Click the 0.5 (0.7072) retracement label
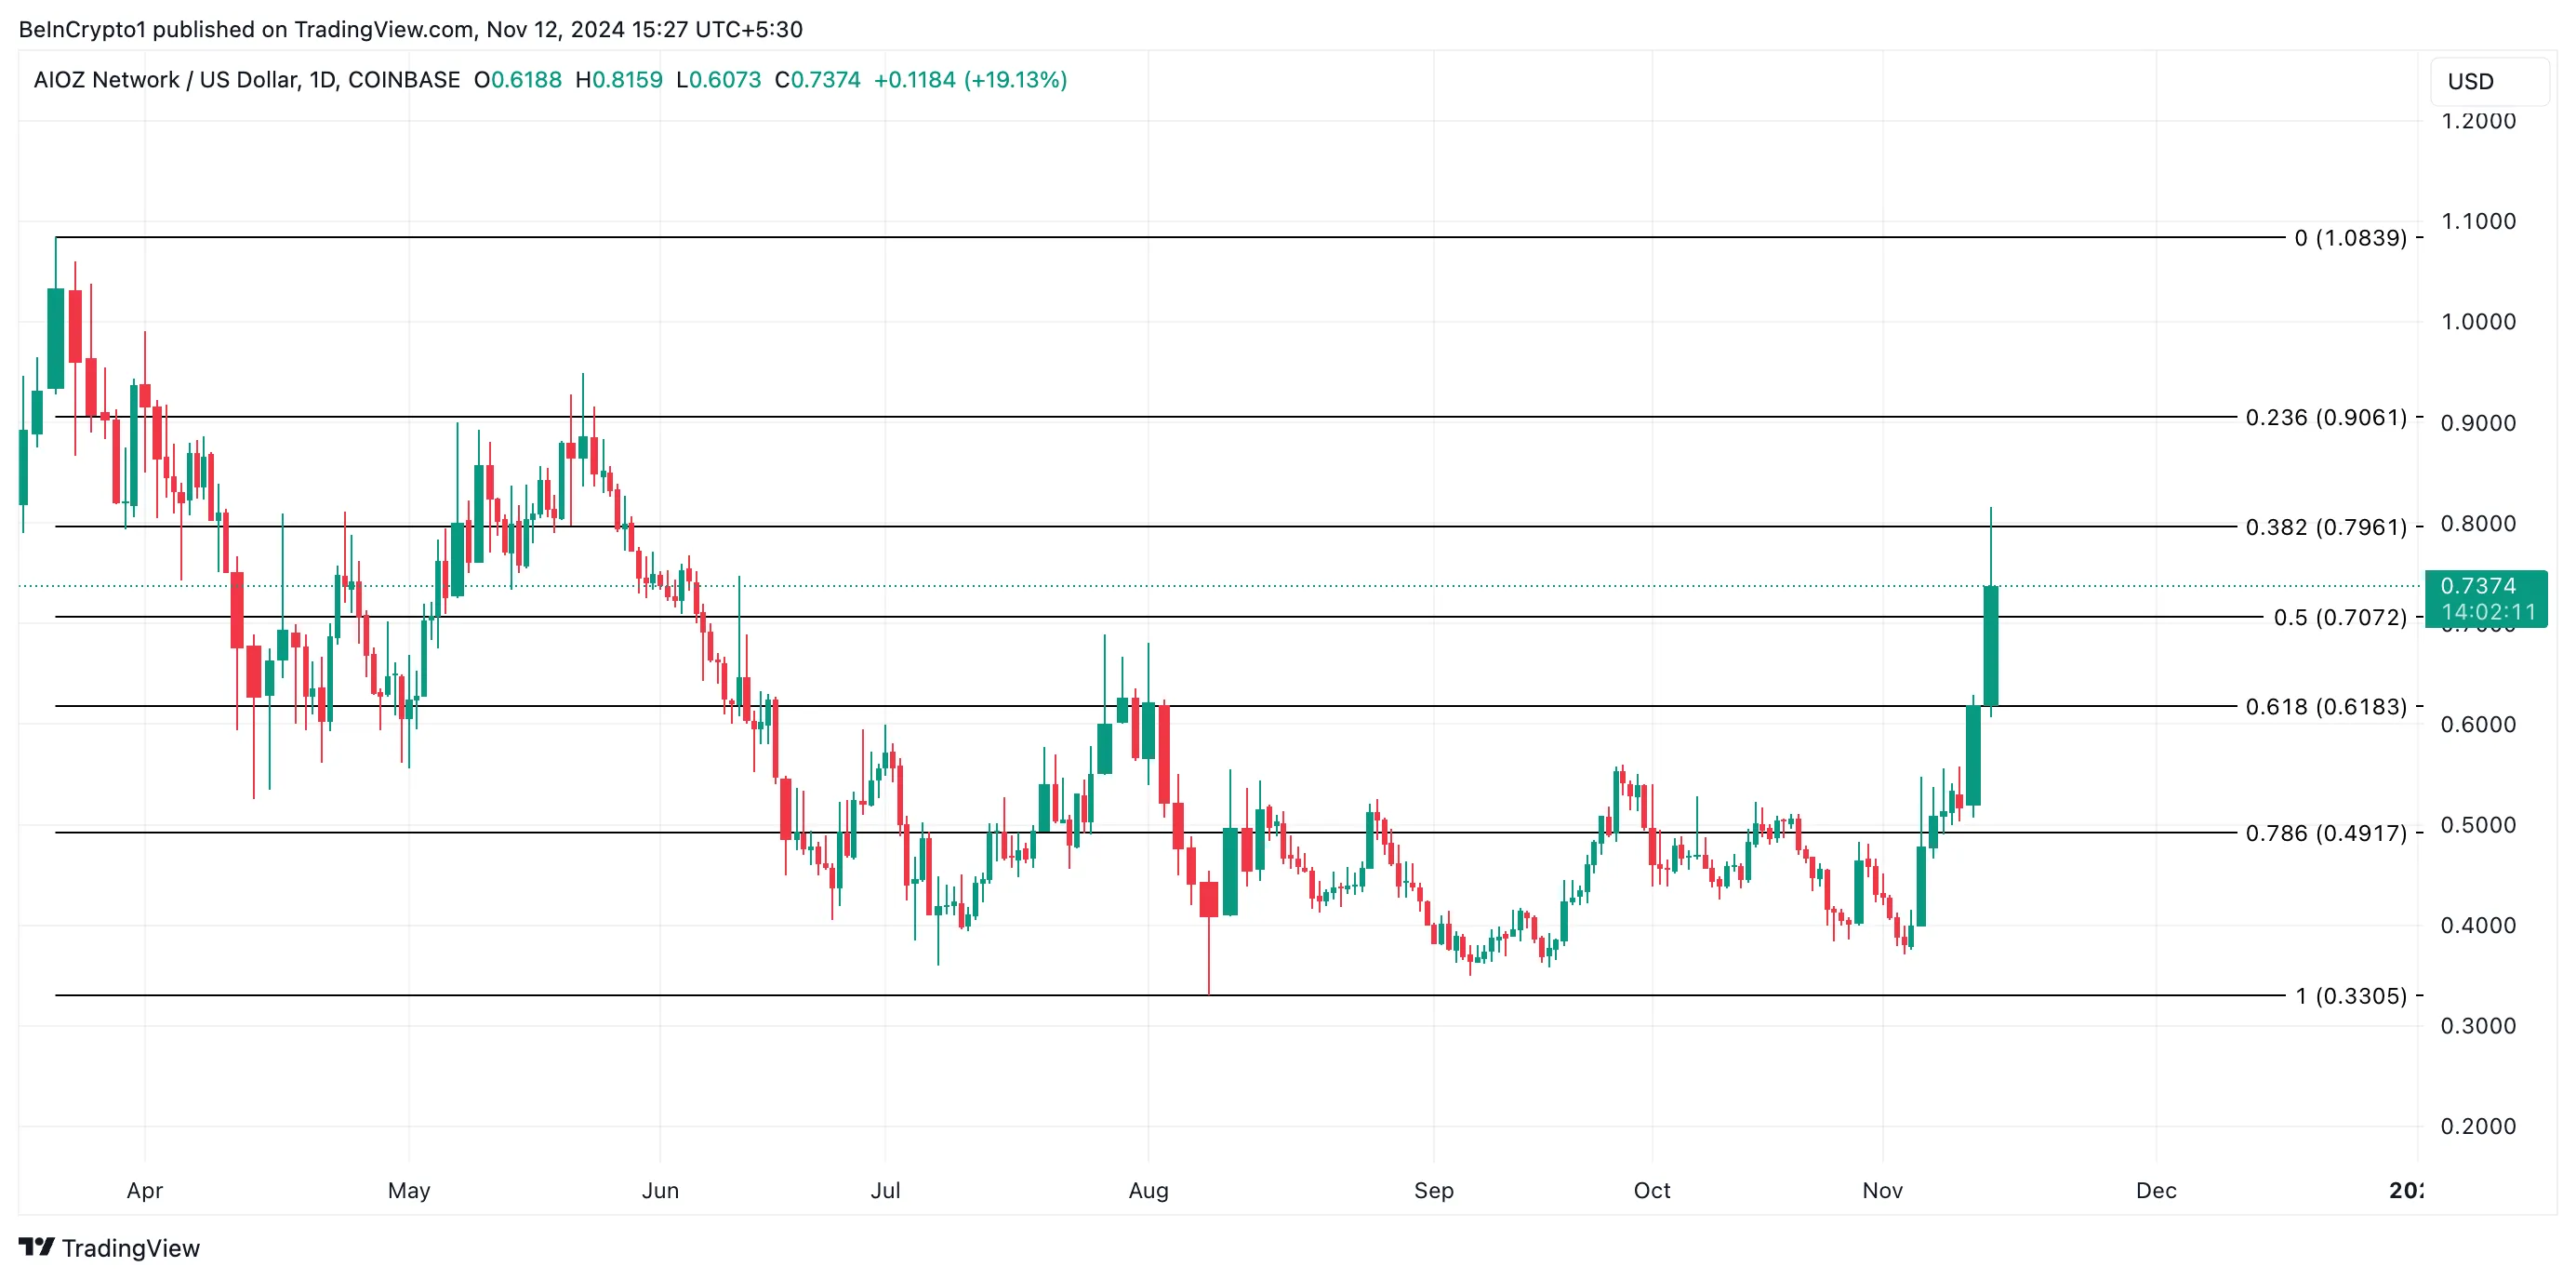 pyautogui.click(x=2340, y=617)
